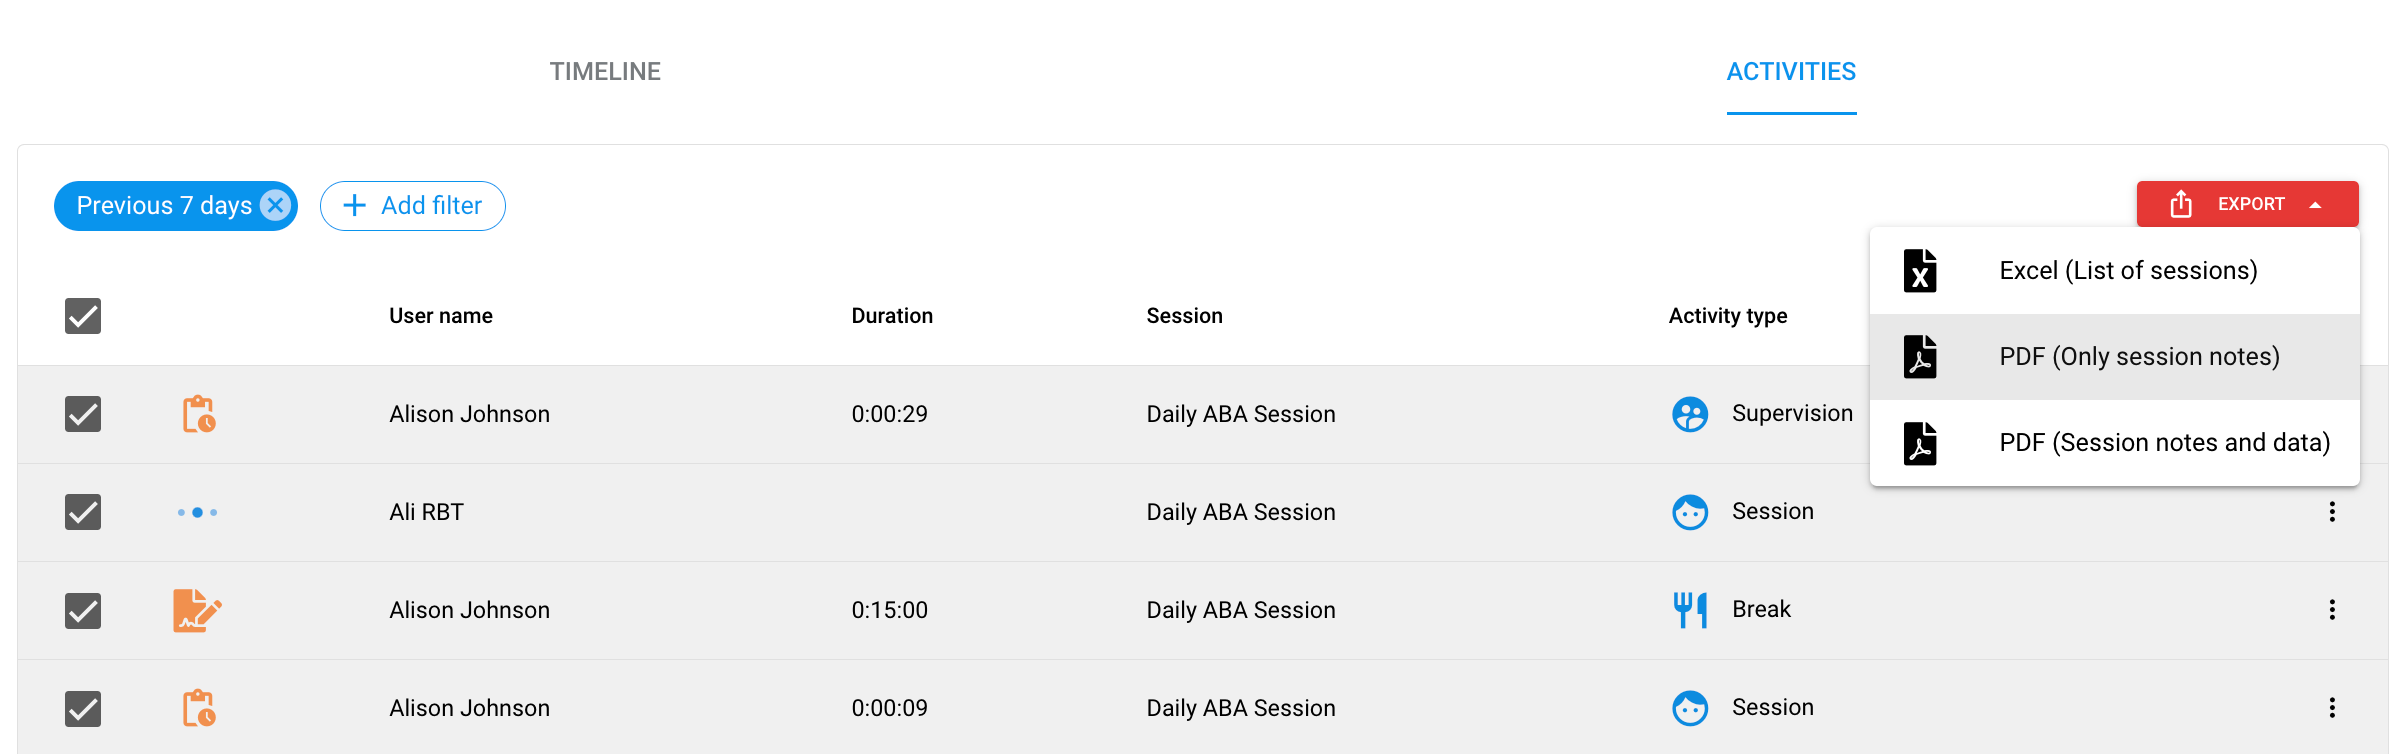This screenshot has height=754, width=2404.
Task: Click the Supervision activity type icon
Action: (1689, 414)
